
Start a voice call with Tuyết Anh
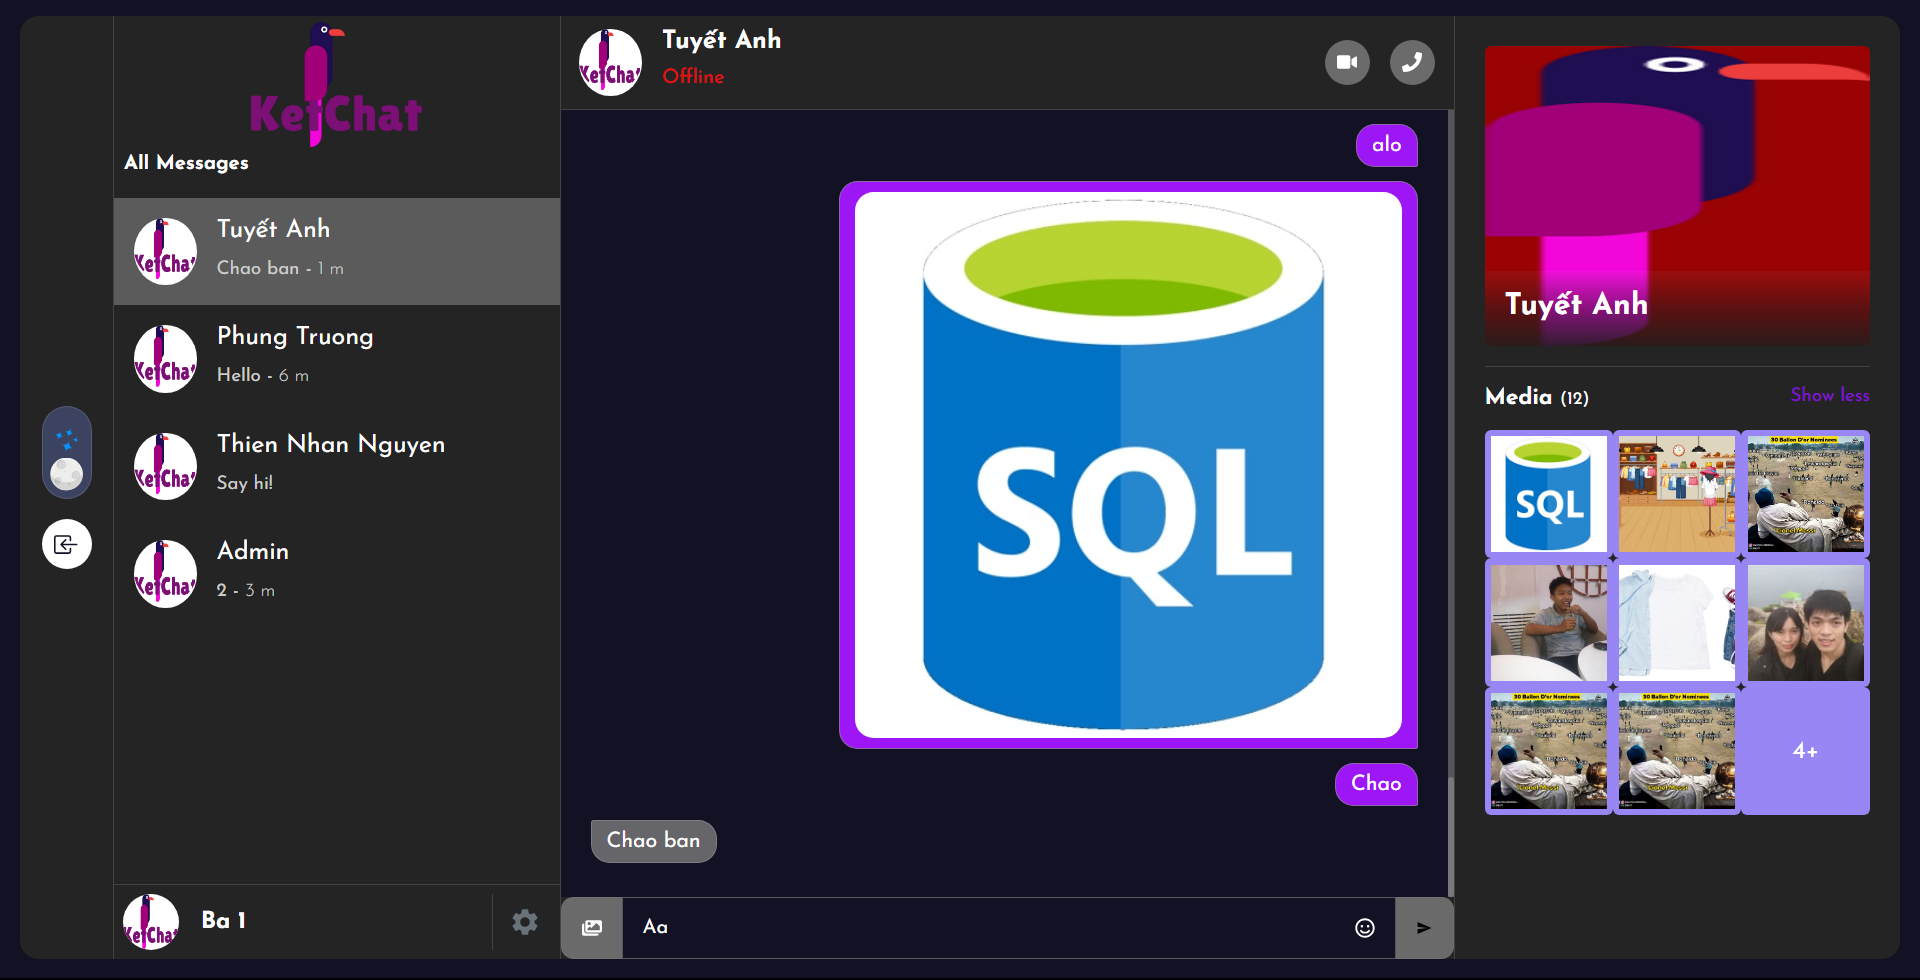(x=1412, y=62)
